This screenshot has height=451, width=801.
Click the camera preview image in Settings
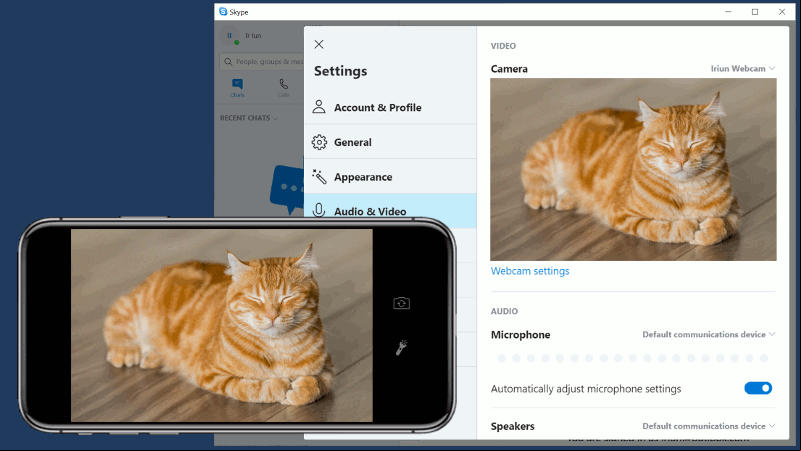(633, 170)
